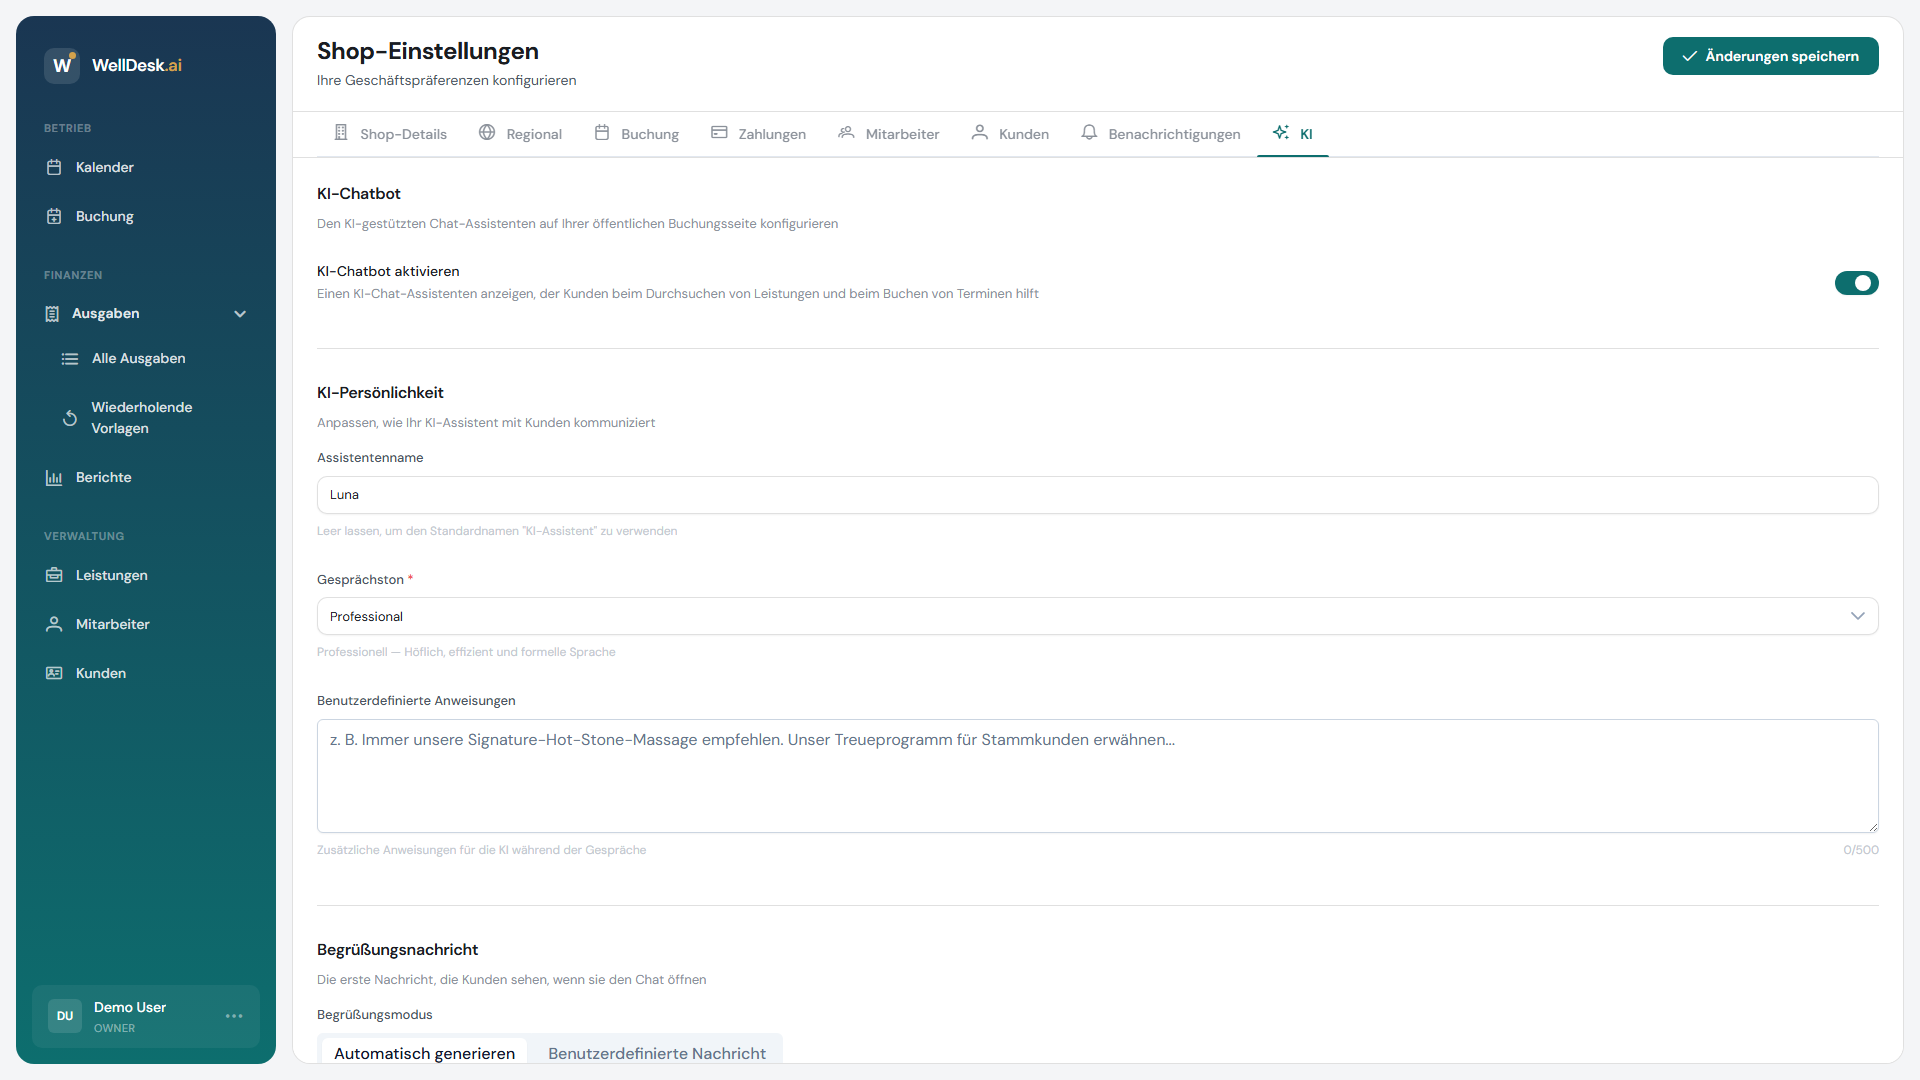Click the Benutzerdefinierte Anweisungen text area
This screenshot has height=1080, width=1920.
tap(1097, 776)
